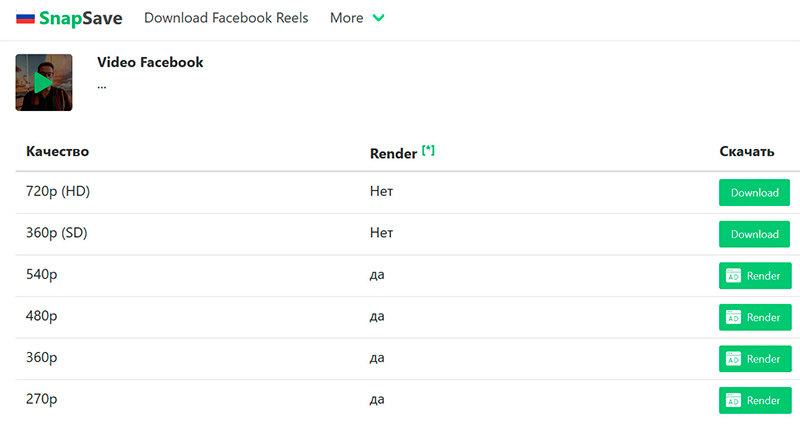Open the More menu in the navigation
Image resolution: width=800 pixels, height=425 pixels.
(347, 18)
